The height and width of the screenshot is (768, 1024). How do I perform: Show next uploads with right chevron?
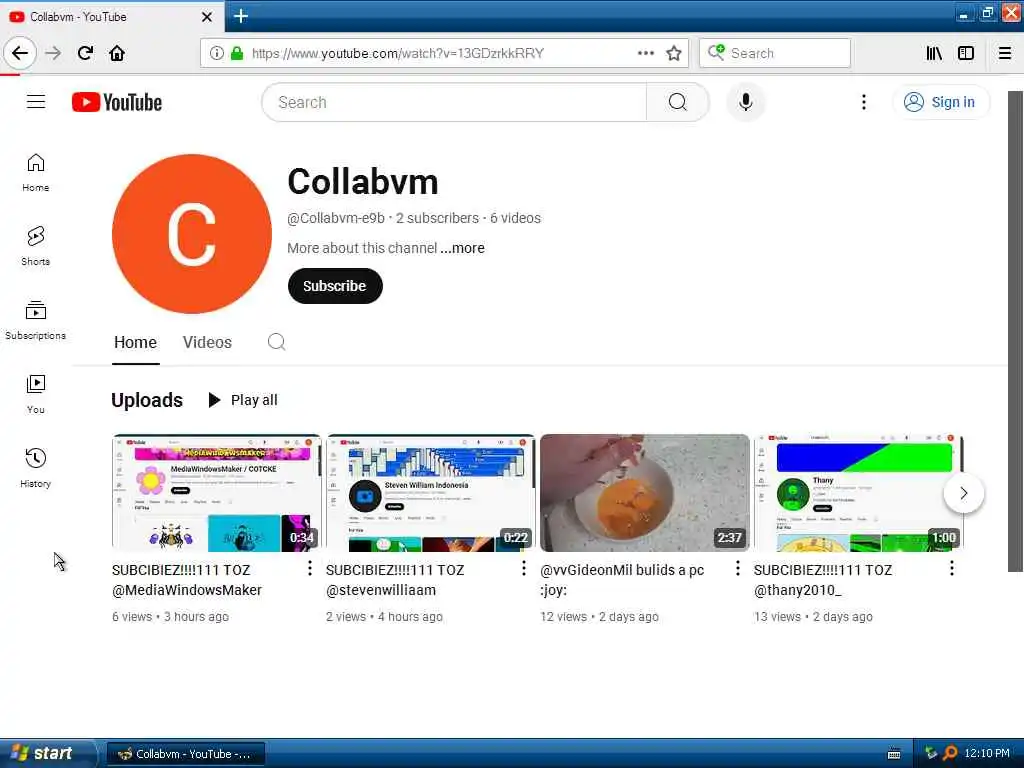(964, 493)
